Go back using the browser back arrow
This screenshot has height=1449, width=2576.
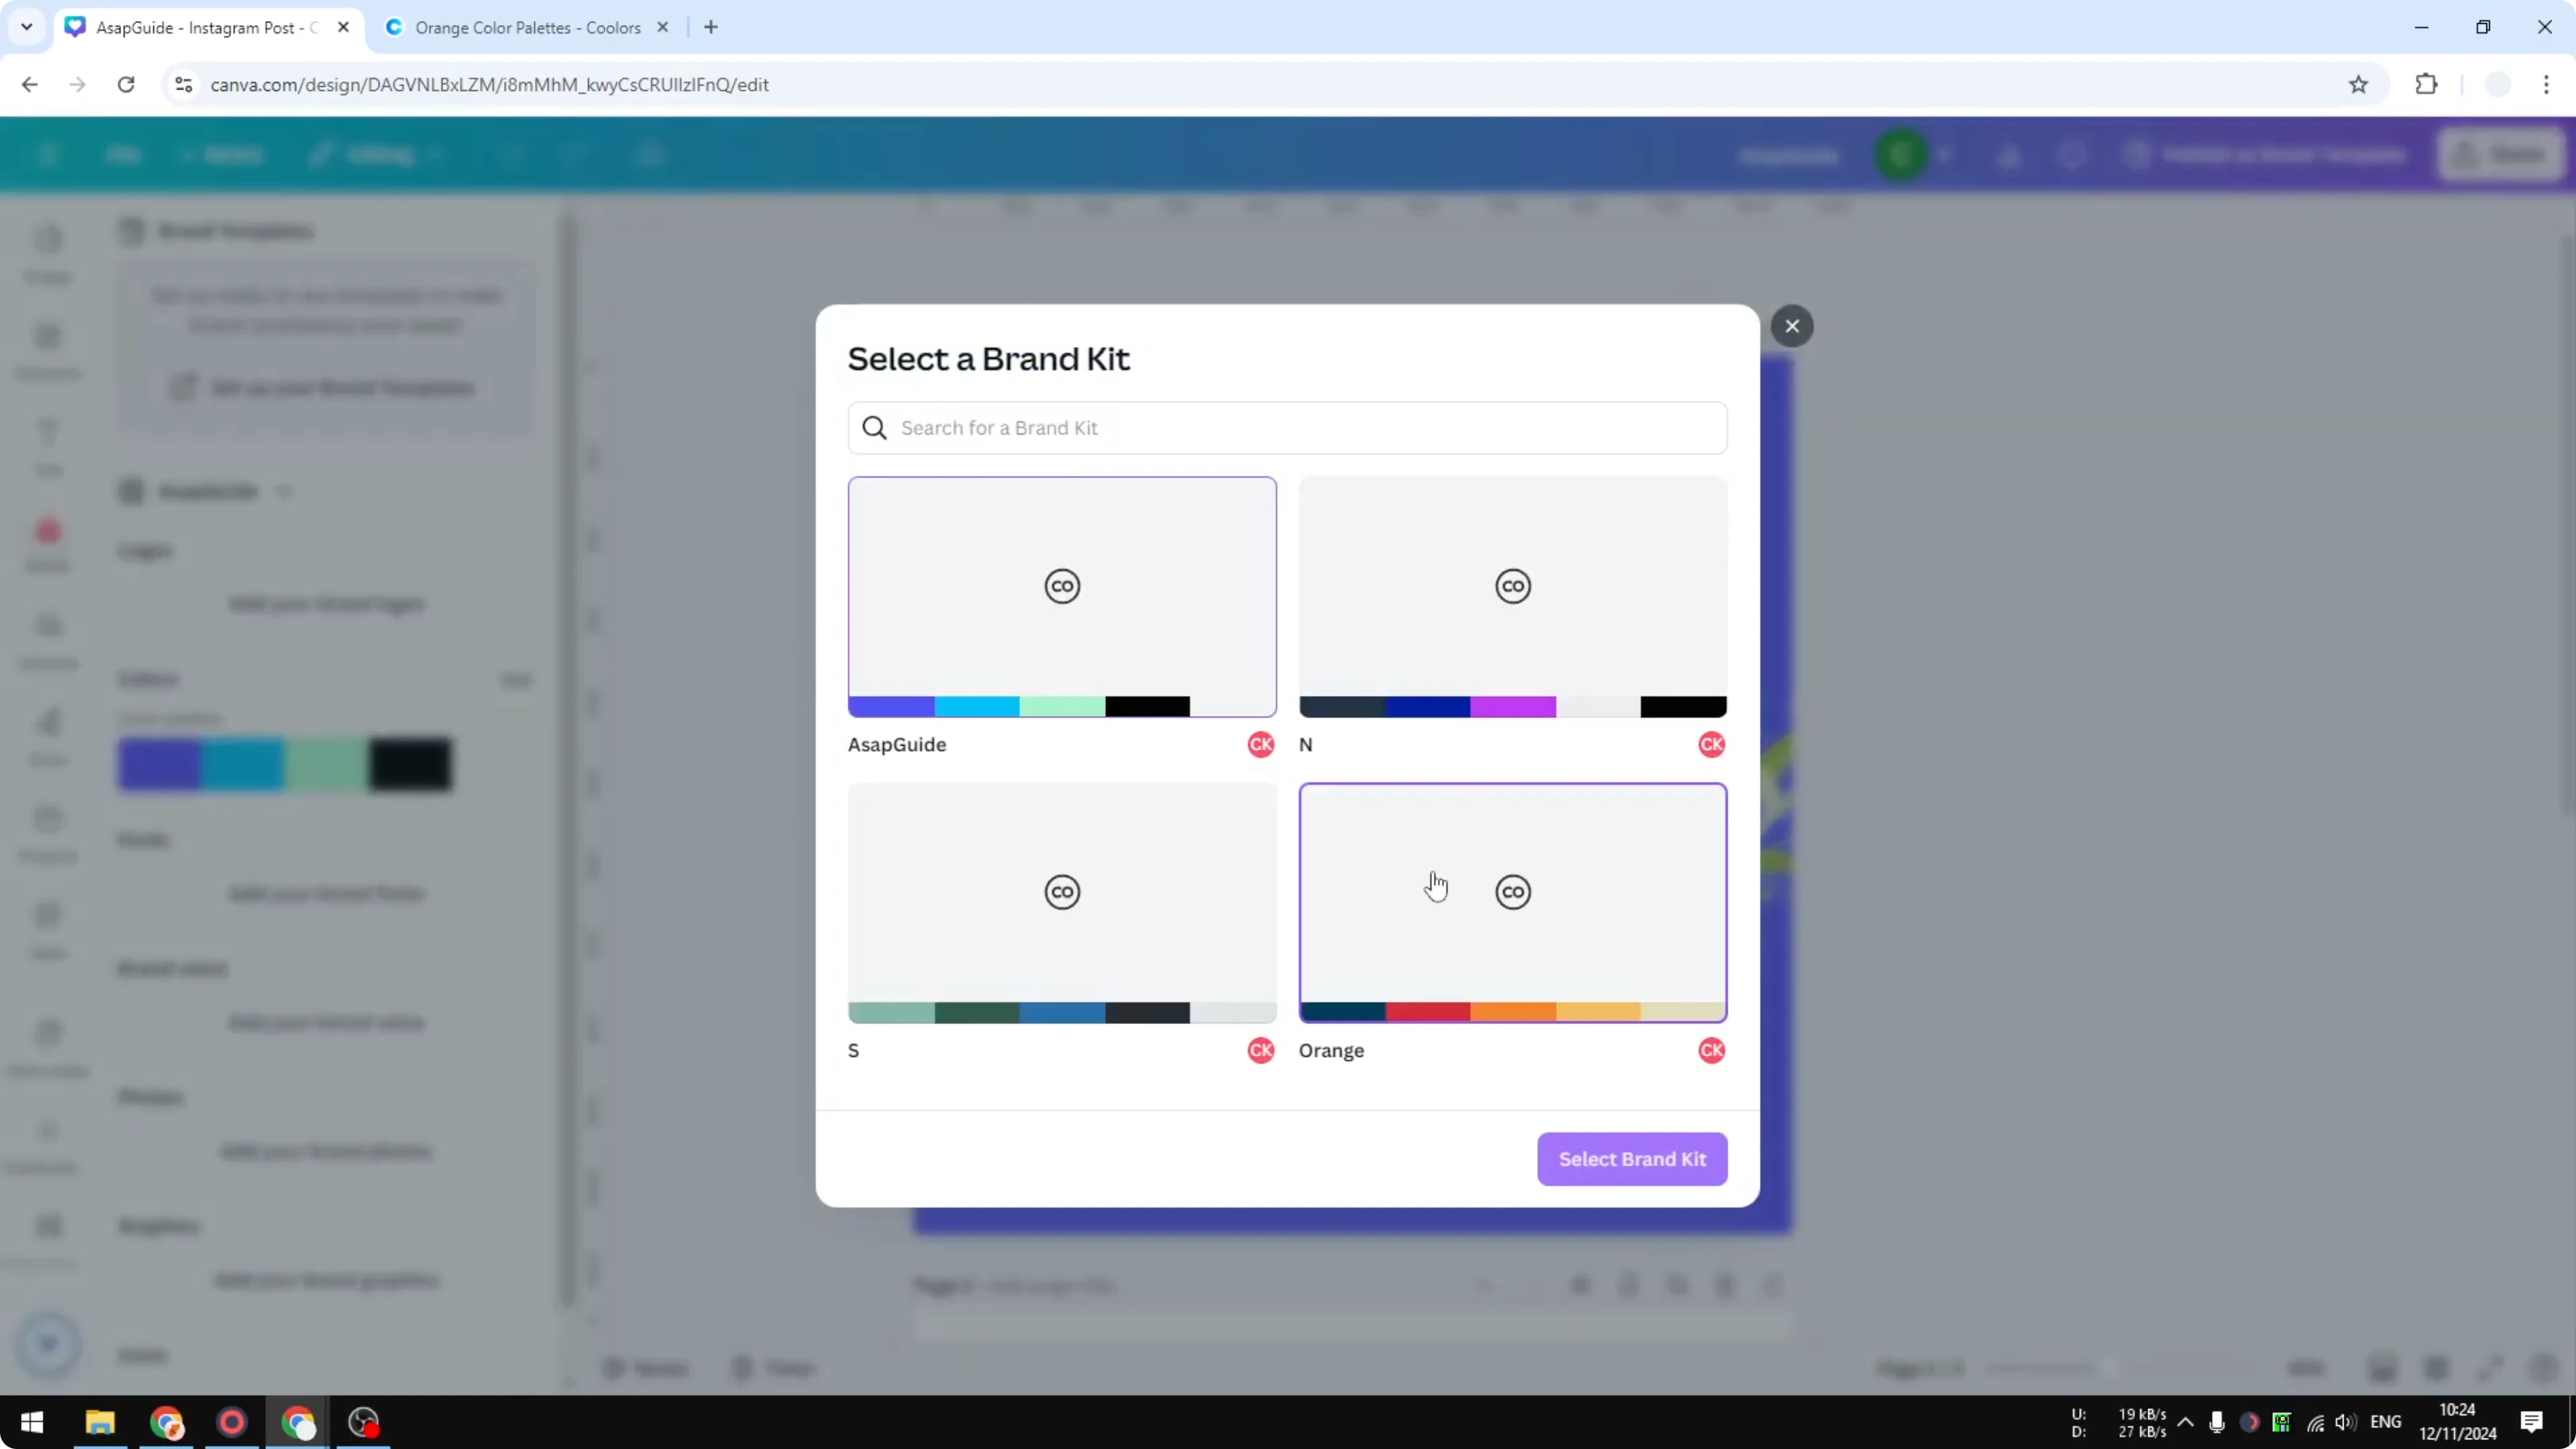pyautogui.click(x=29, y=84)
